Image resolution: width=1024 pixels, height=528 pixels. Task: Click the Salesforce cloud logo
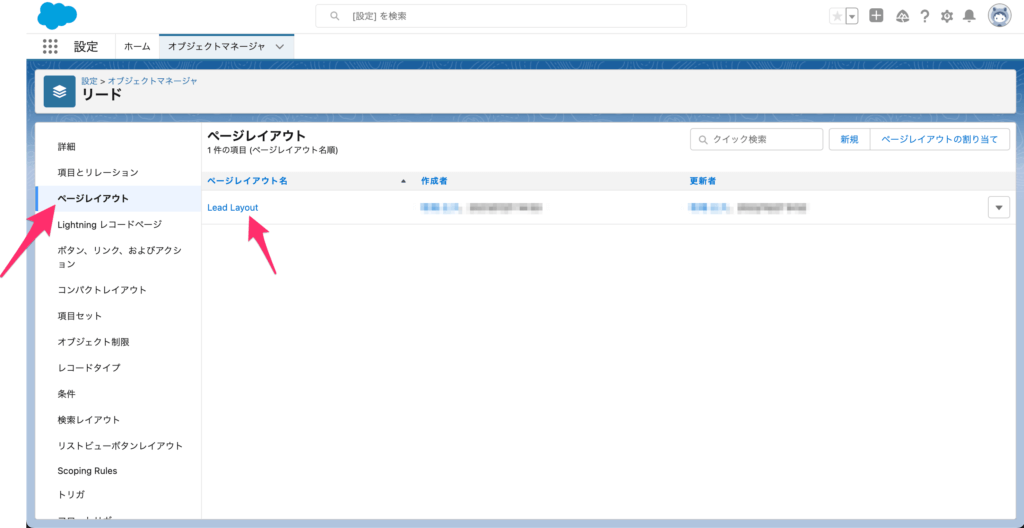57,16
